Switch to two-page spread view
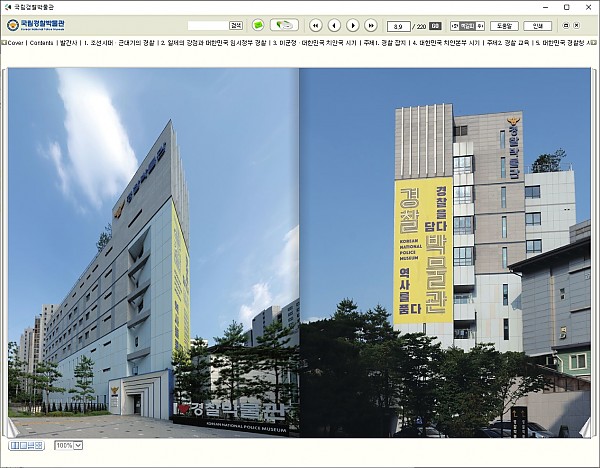 click(x=14, y=445)
